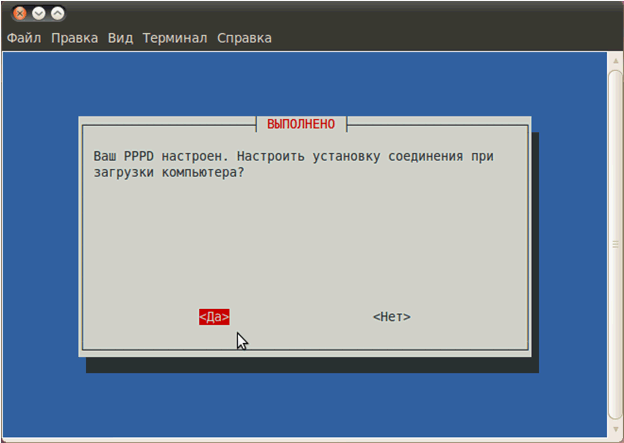The width and height of the screenshot is (624, 443).
Task: Click the ВЫПОЛНЕНО dialog title
Action: tap(301, 124)
